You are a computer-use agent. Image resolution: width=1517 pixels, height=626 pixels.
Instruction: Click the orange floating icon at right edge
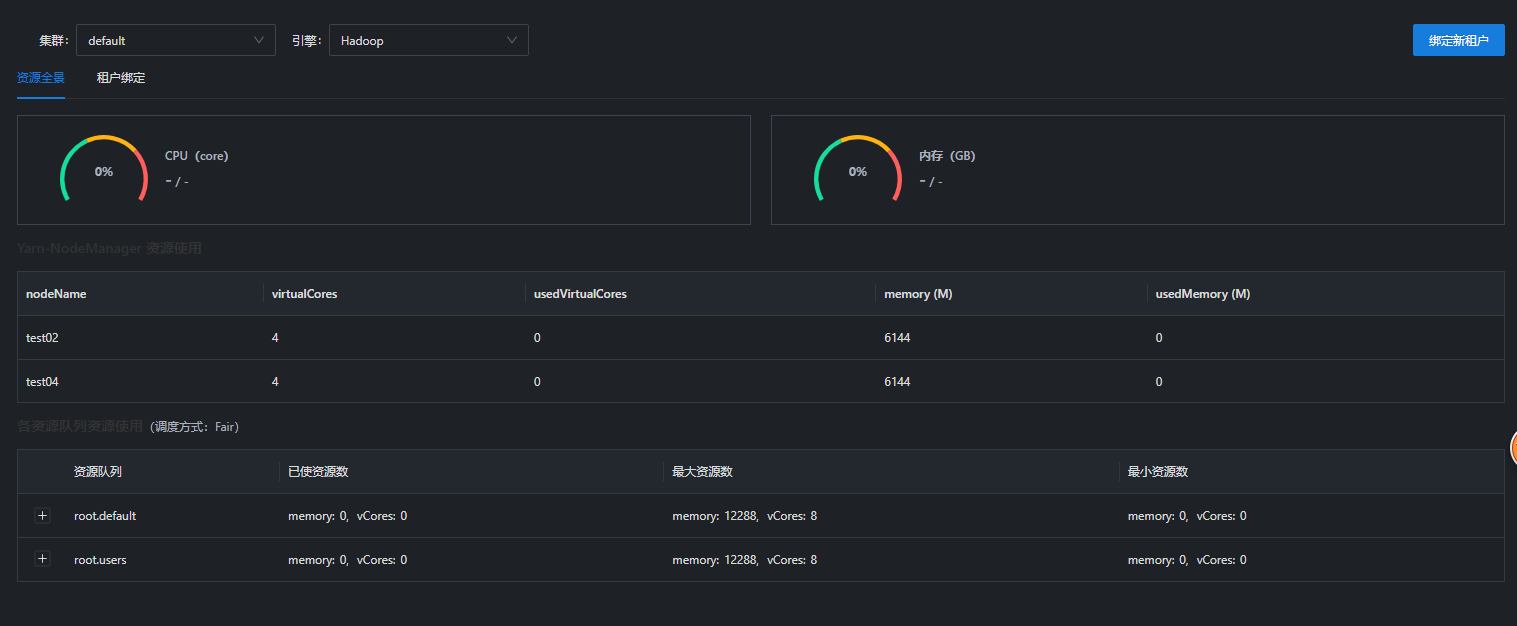point(1512,448)
